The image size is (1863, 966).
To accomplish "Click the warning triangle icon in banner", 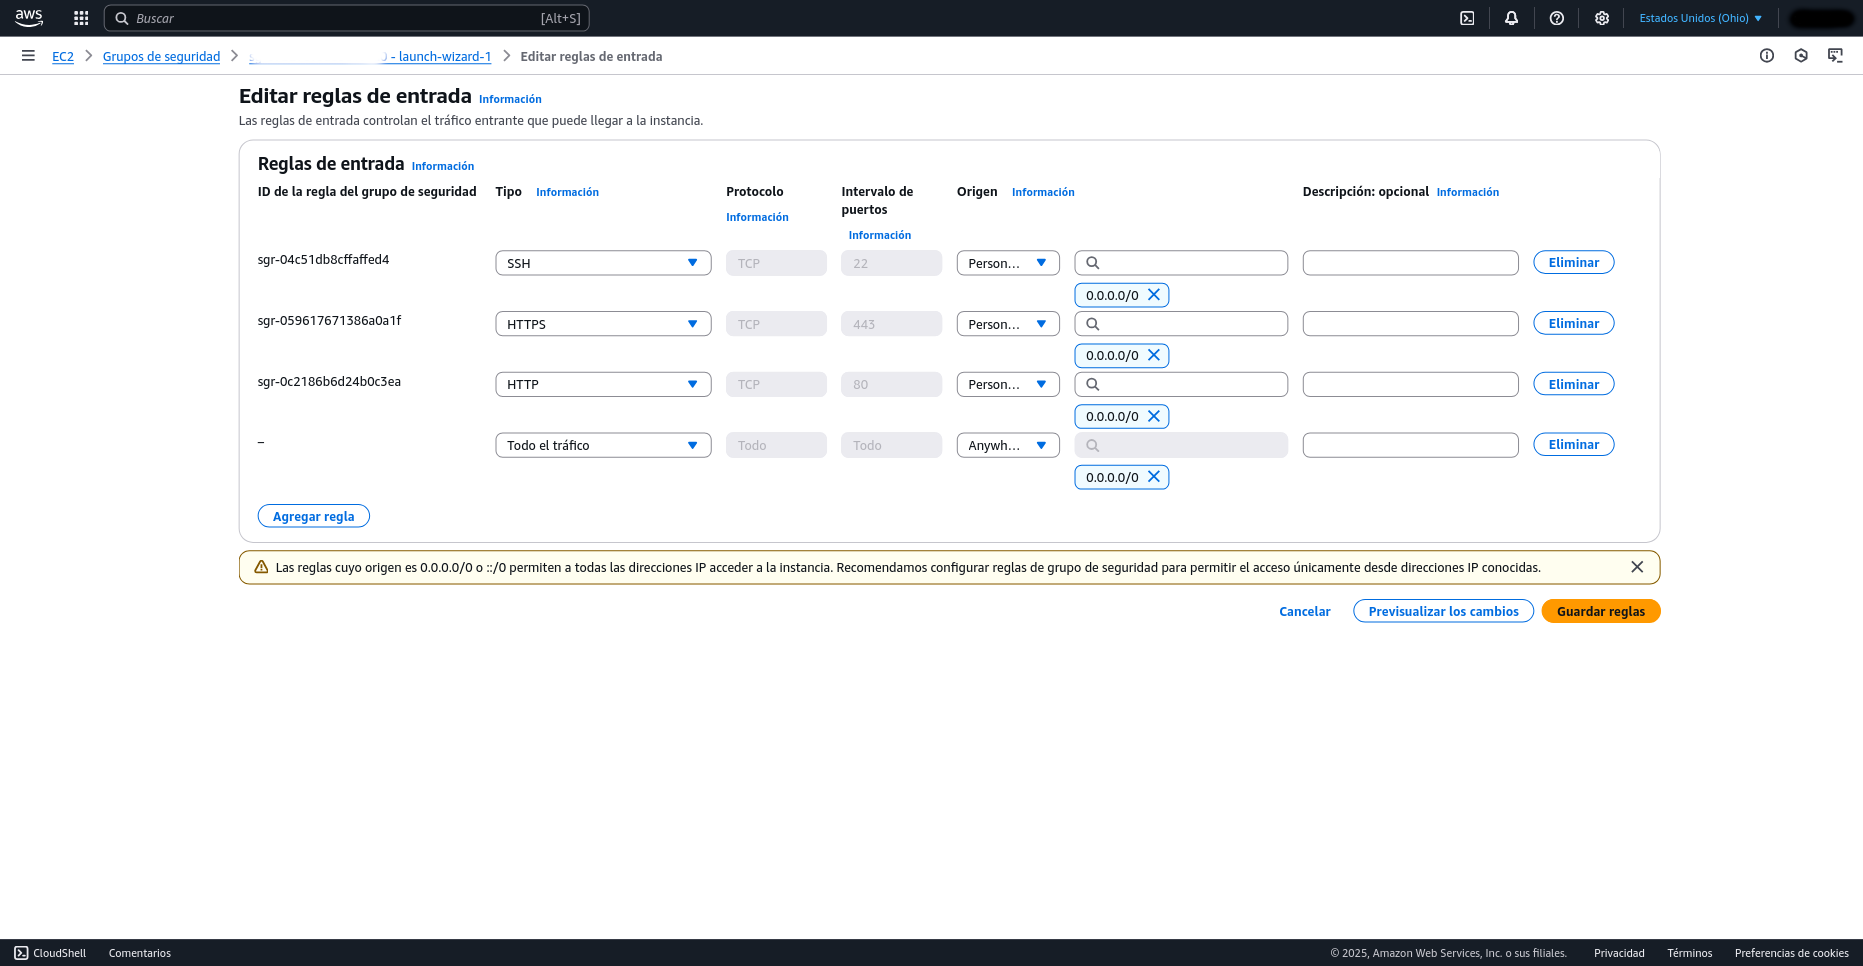I will [261, 567].
